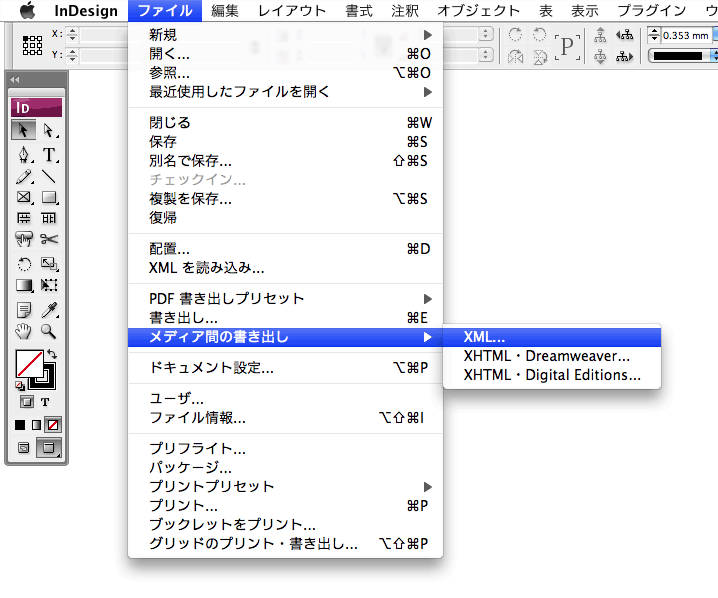Choose 別名で保存... menu item

[x=285, y=161]
